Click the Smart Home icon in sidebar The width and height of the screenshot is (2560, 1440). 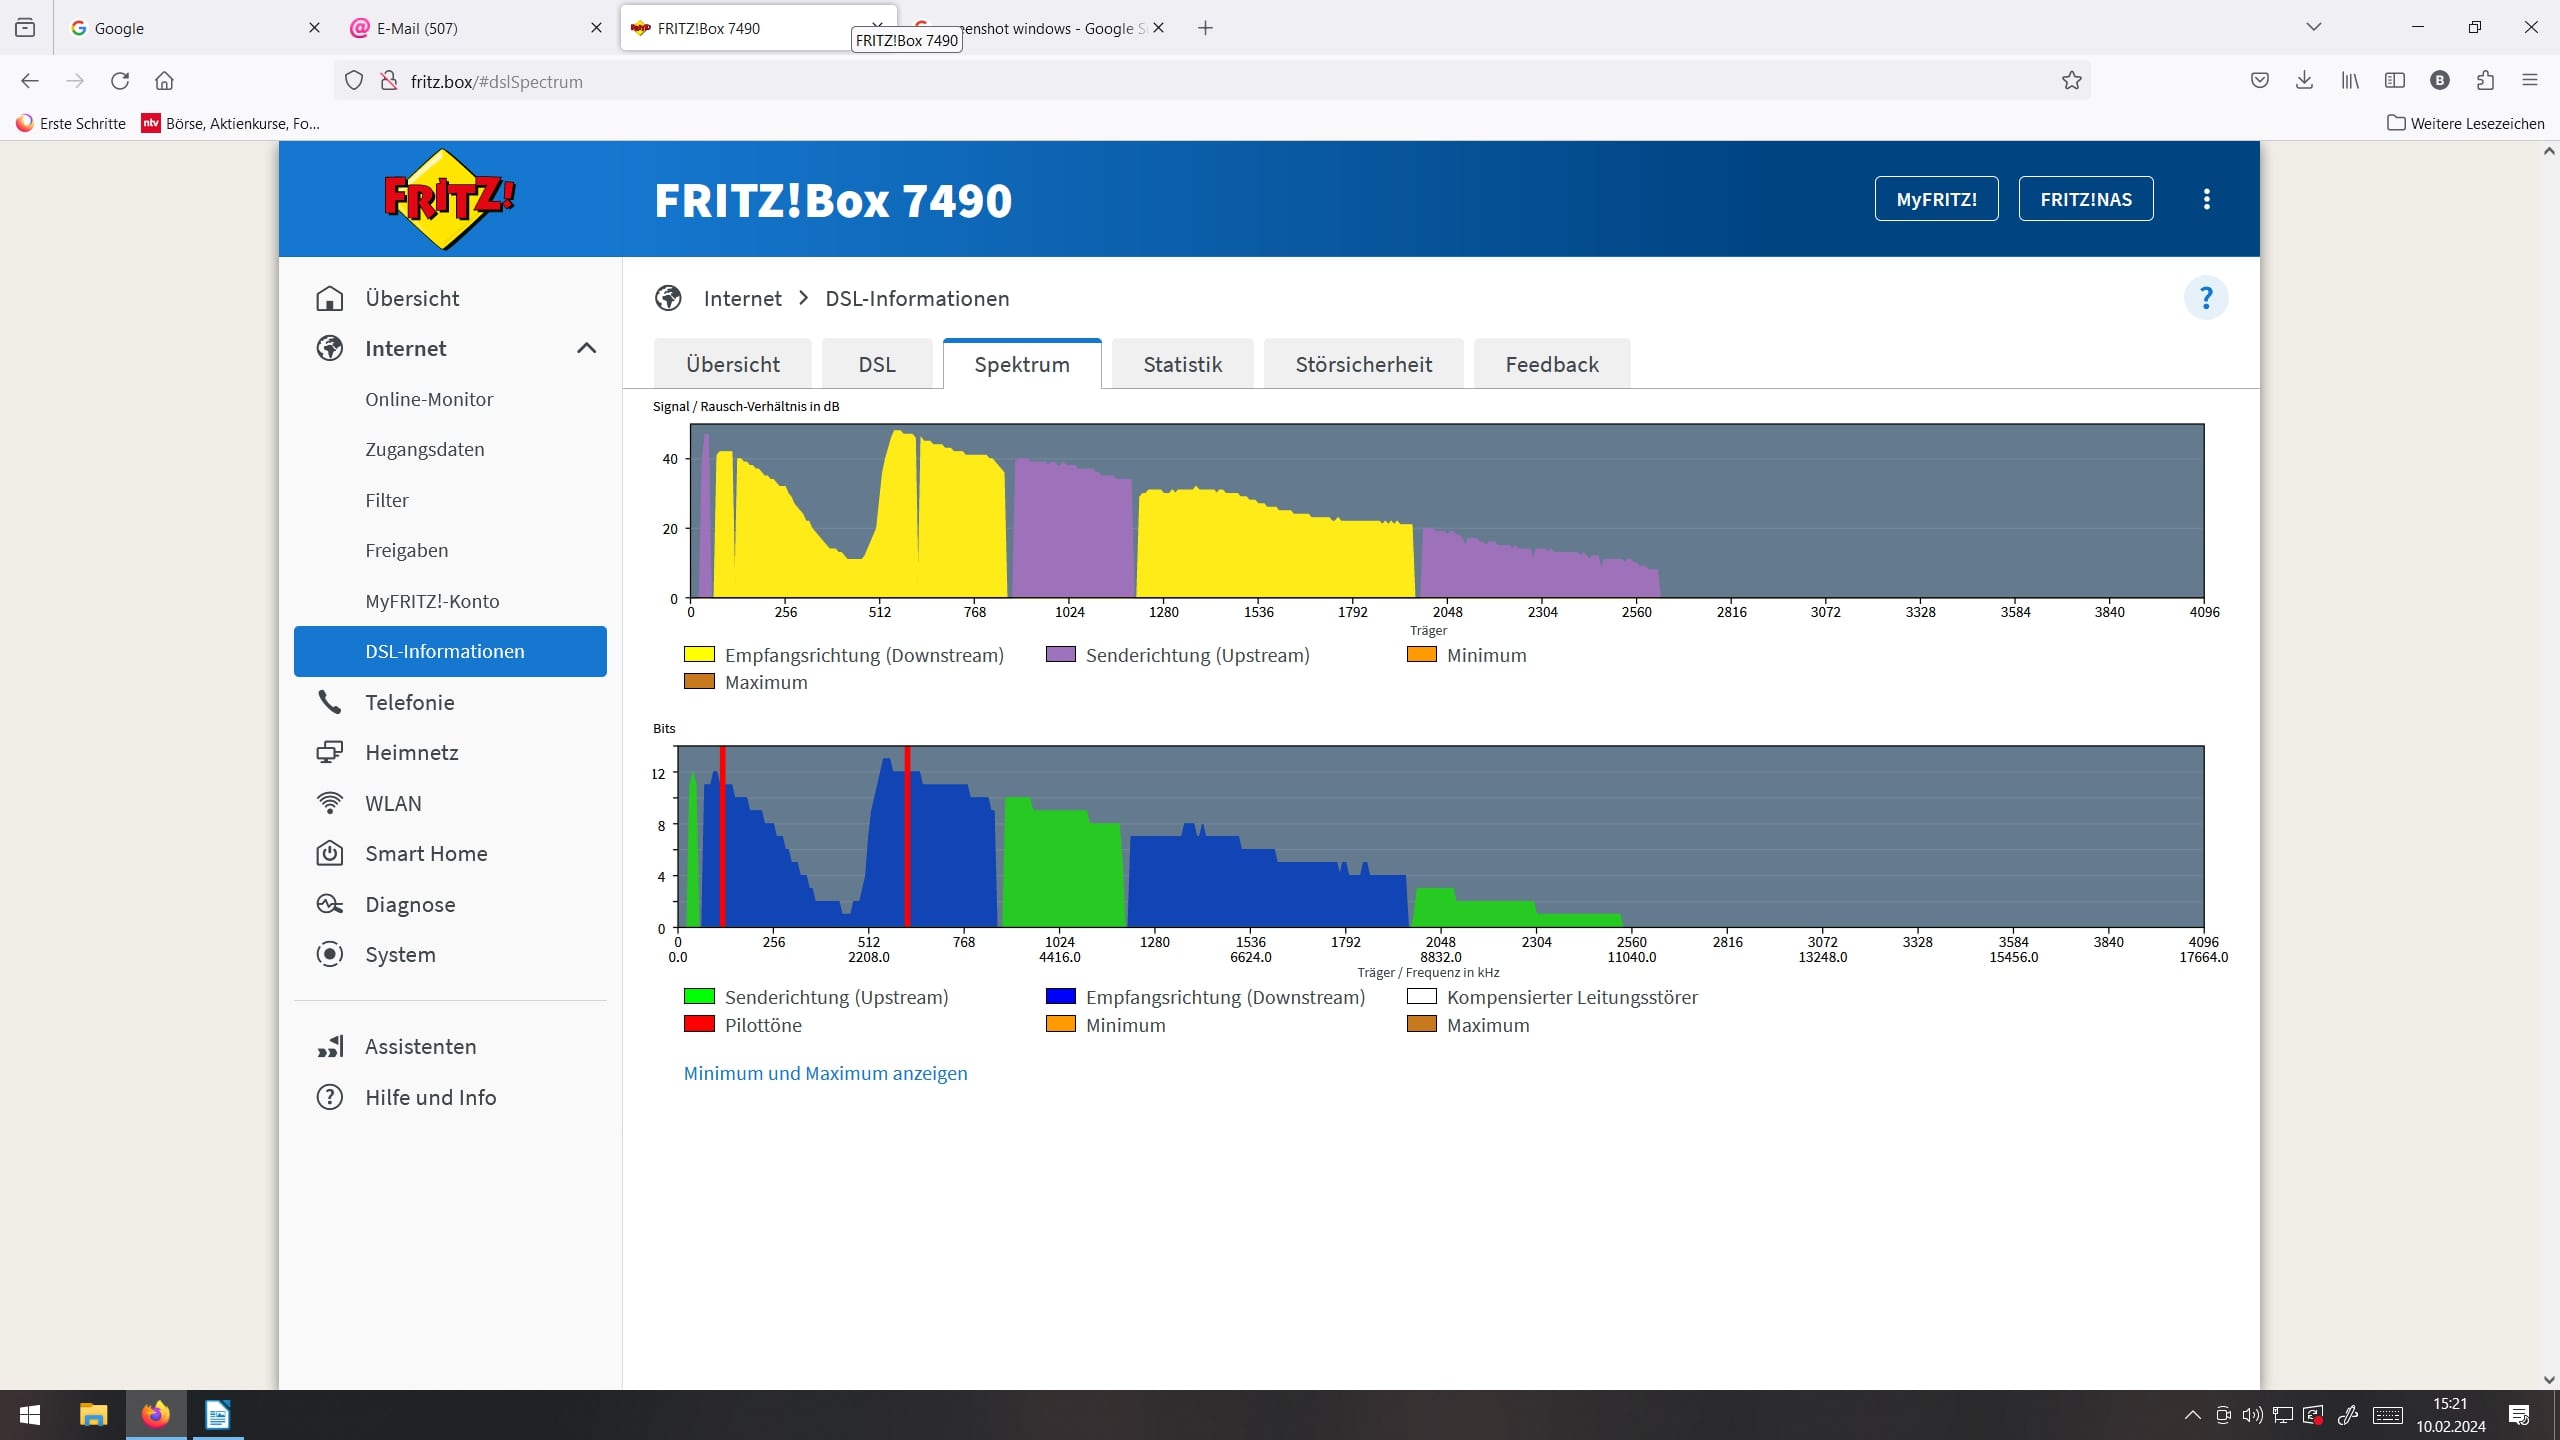329,853
